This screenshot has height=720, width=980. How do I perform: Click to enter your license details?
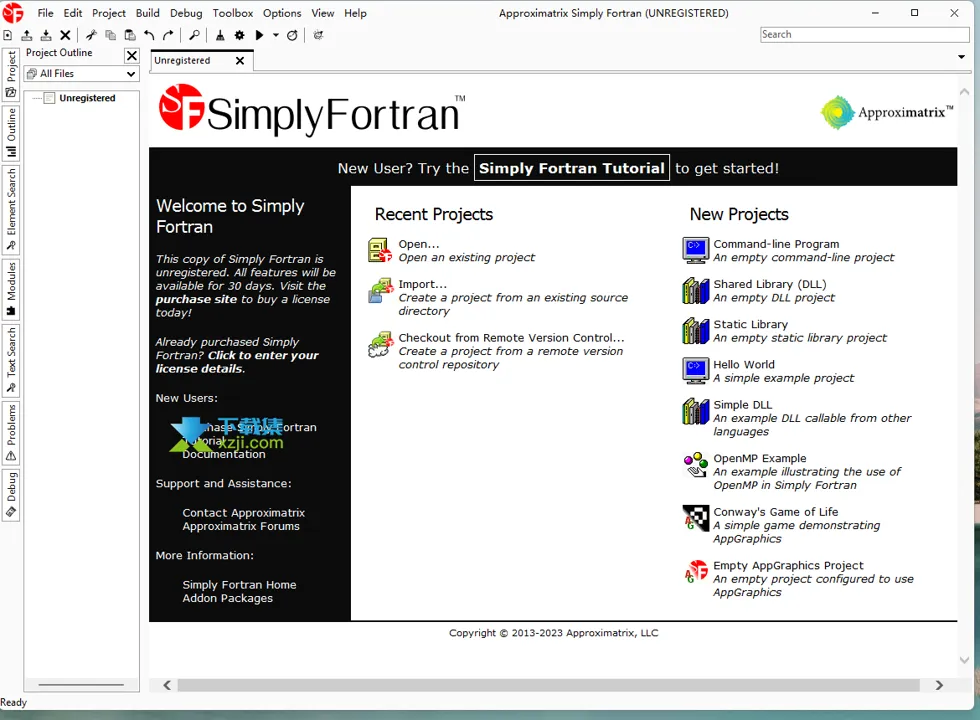coord(237,362)
